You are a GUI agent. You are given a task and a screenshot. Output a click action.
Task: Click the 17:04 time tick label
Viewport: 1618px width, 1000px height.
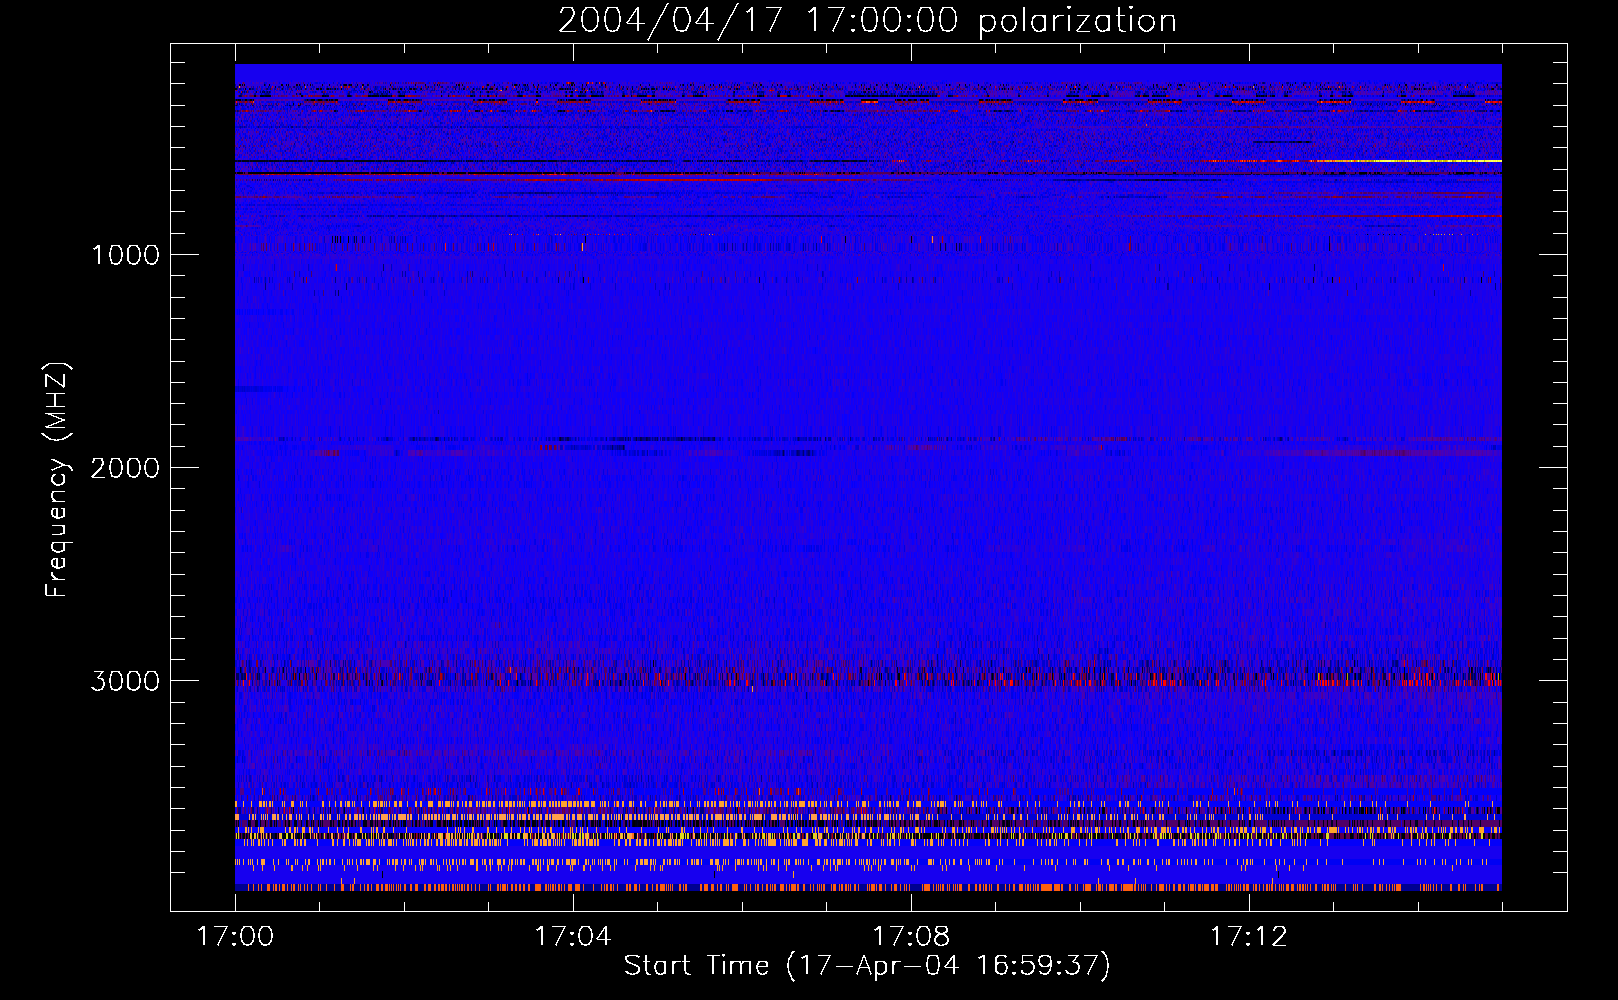click(x=573, y=937)
